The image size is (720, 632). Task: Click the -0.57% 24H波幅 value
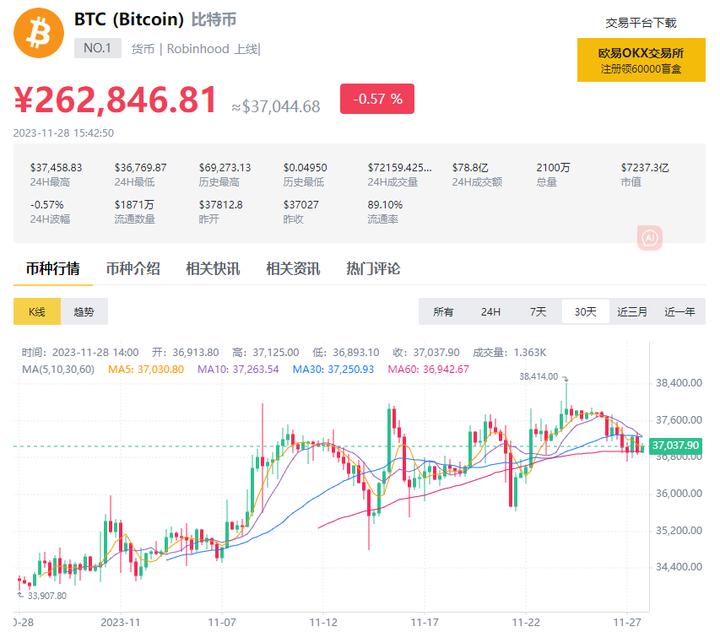click(x=47, y=205)
